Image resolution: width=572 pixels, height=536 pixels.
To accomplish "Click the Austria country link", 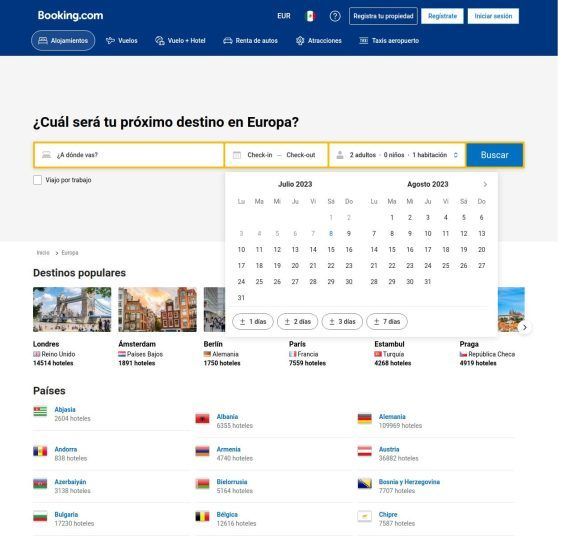I will click(389, 449).
